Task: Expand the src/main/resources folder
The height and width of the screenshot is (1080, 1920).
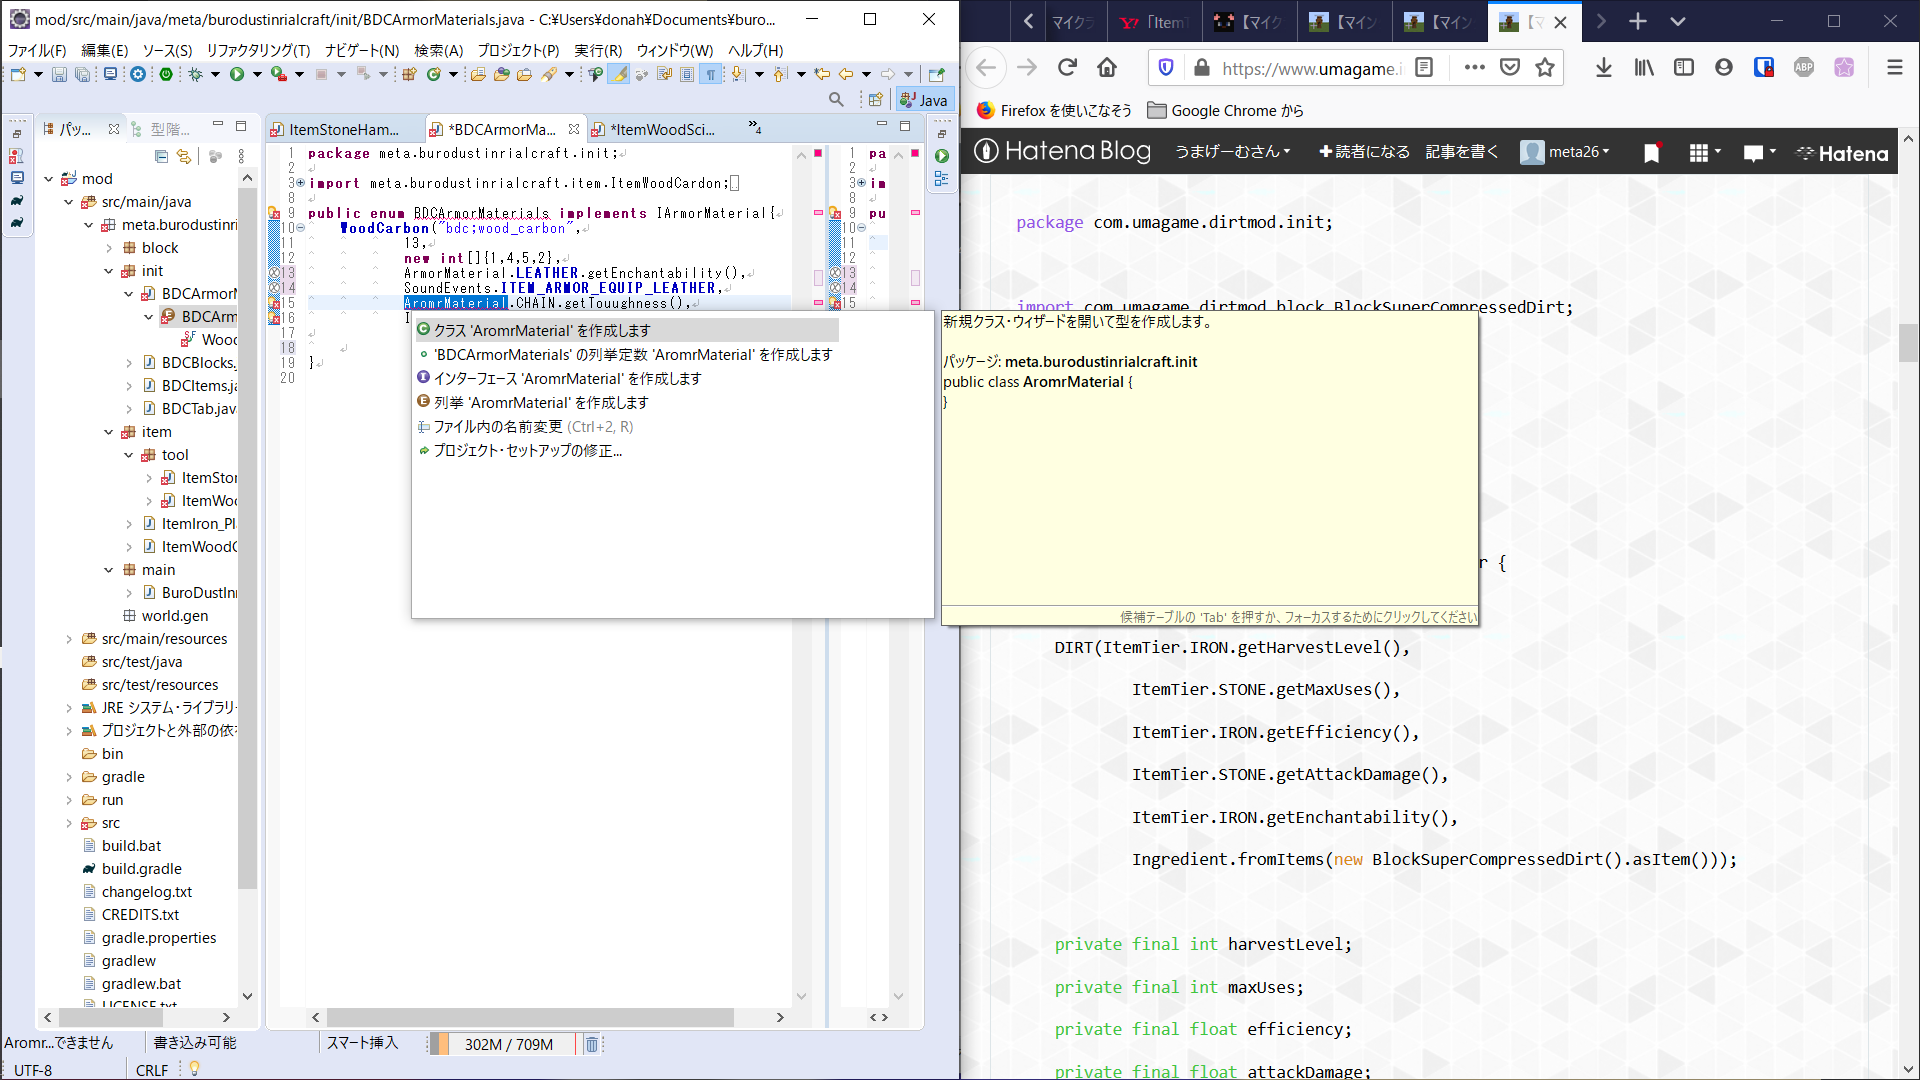Action: (69, 639)
